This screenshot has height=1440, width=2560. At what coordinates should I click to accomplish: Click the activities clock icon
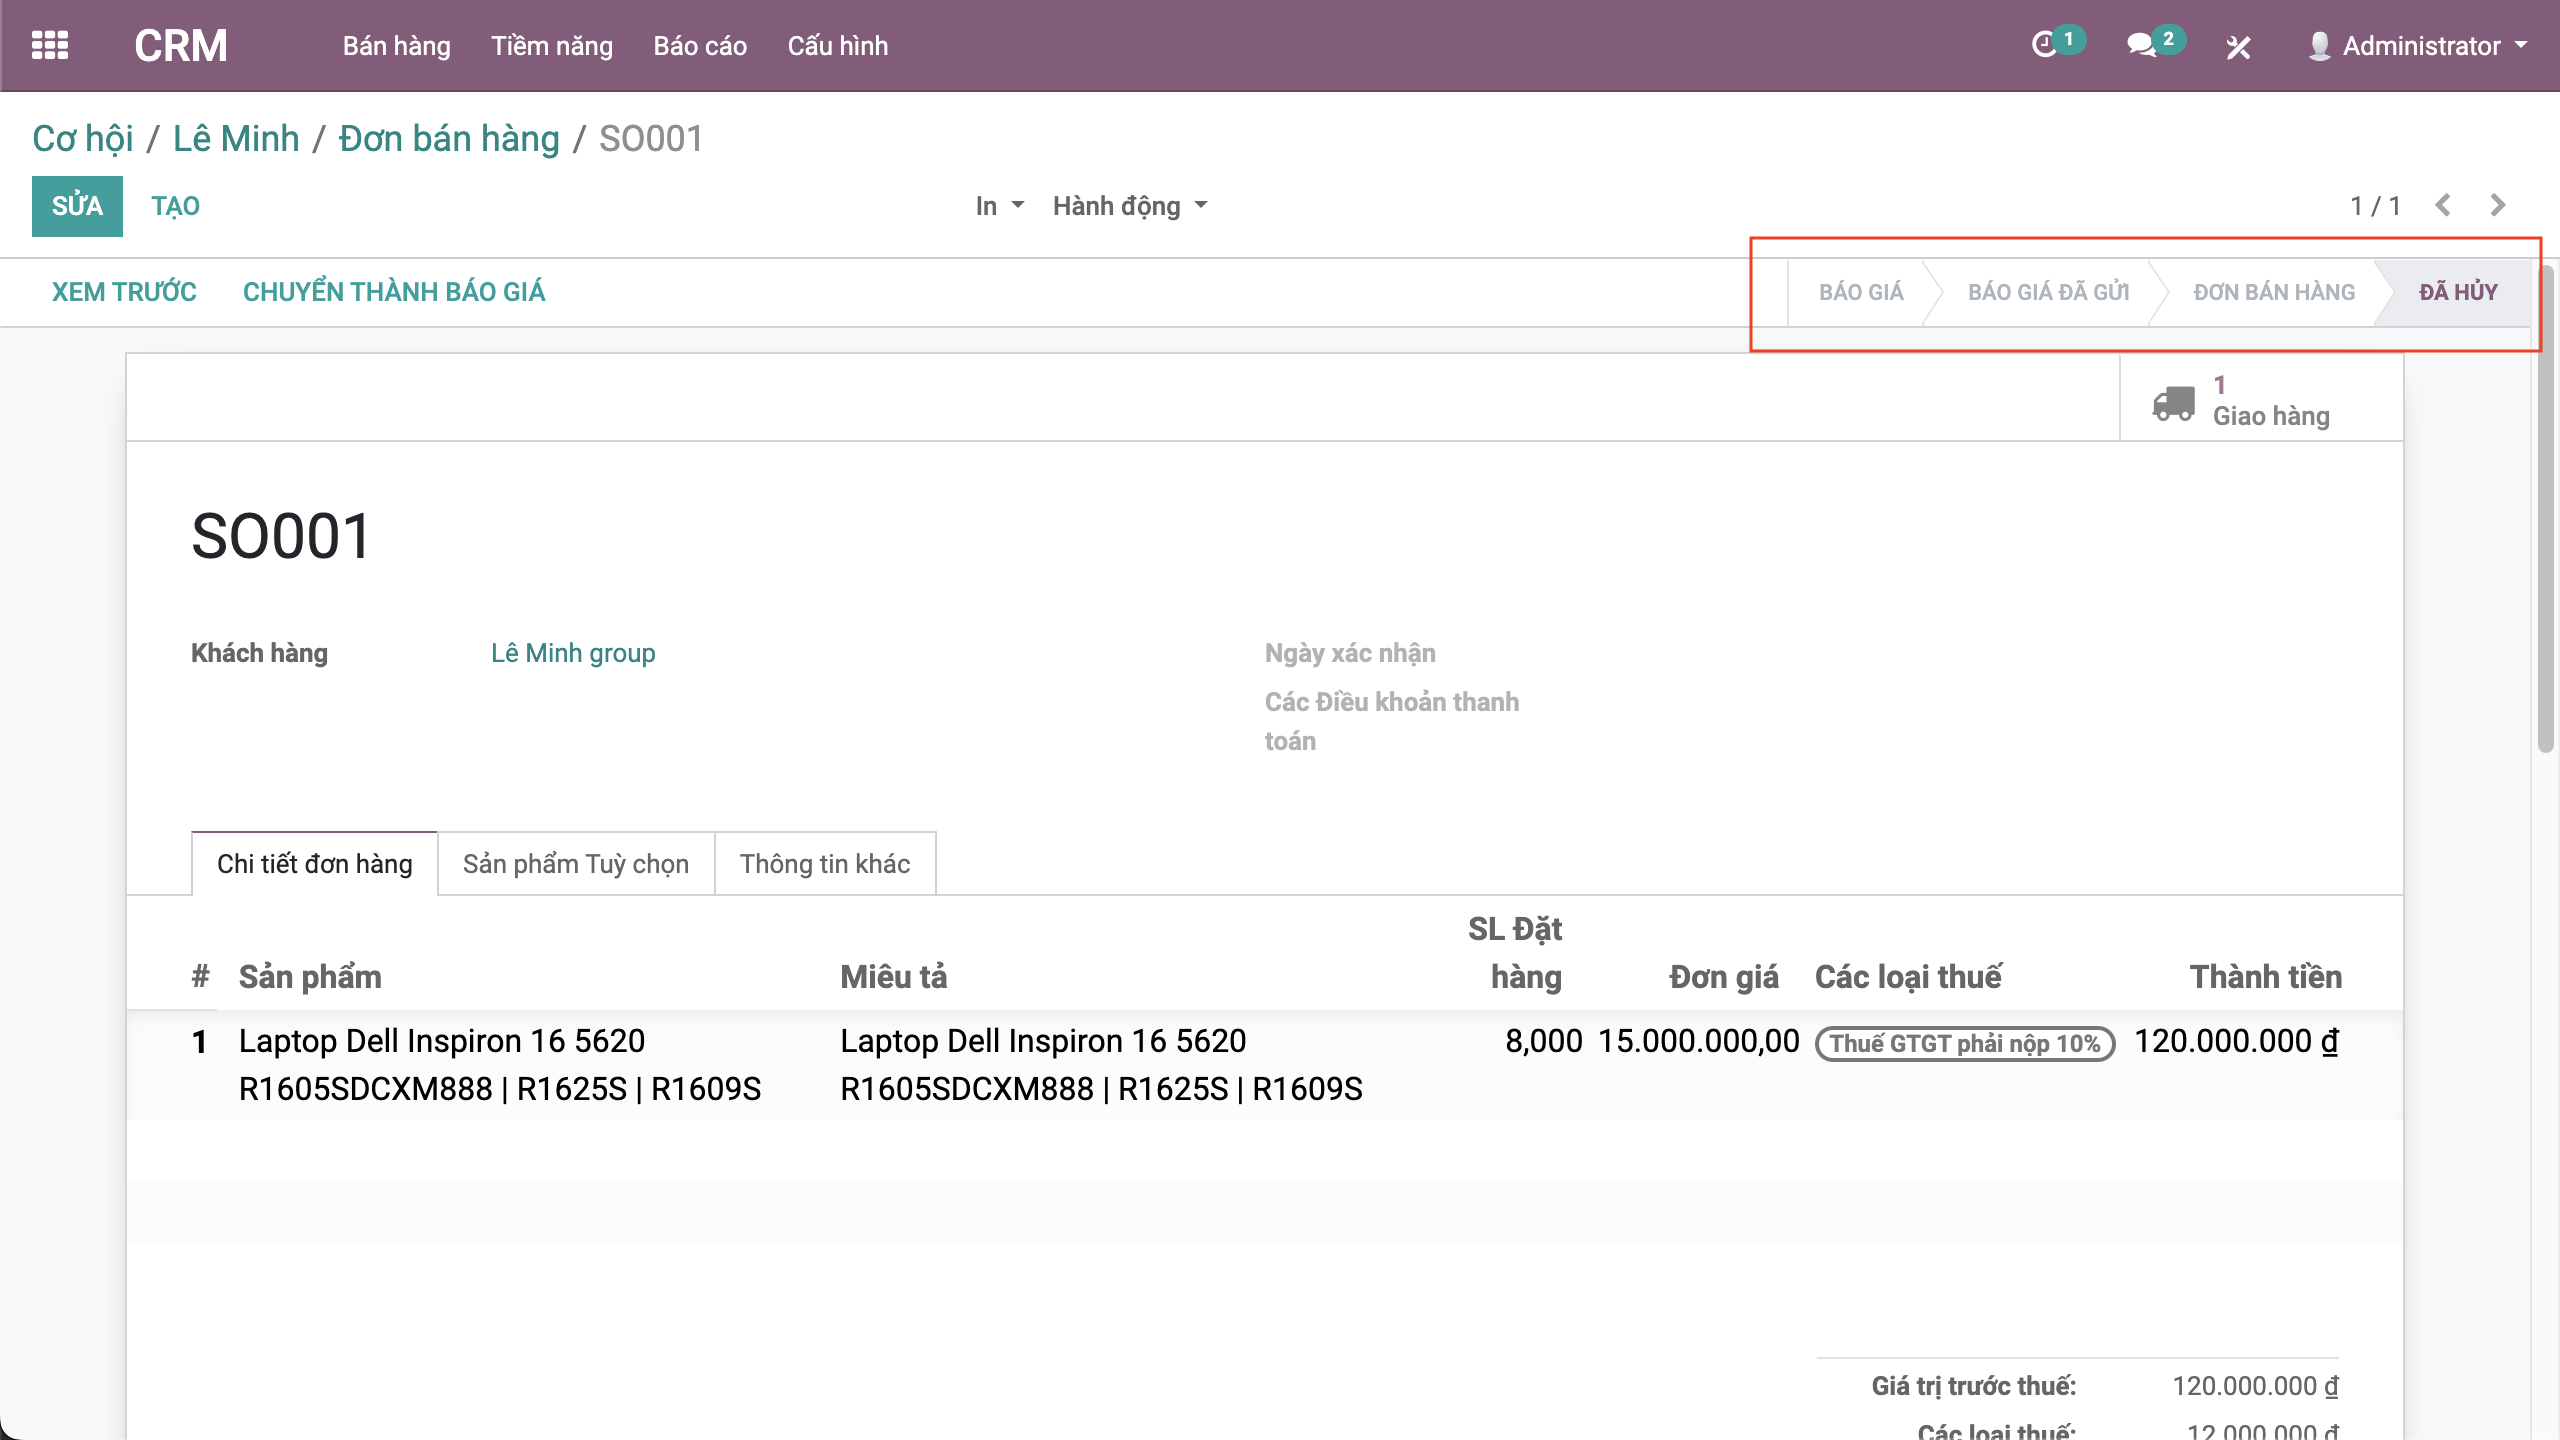[x=2044, y=46]
